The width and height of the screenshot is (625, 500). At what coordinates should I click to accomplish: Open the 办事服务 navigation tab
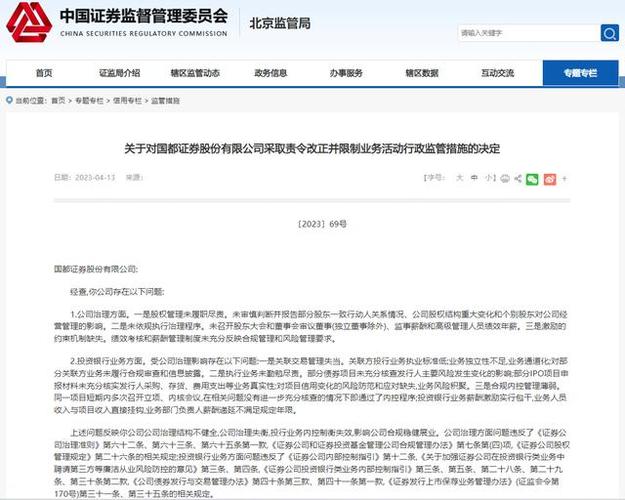[x=346, y=73]
